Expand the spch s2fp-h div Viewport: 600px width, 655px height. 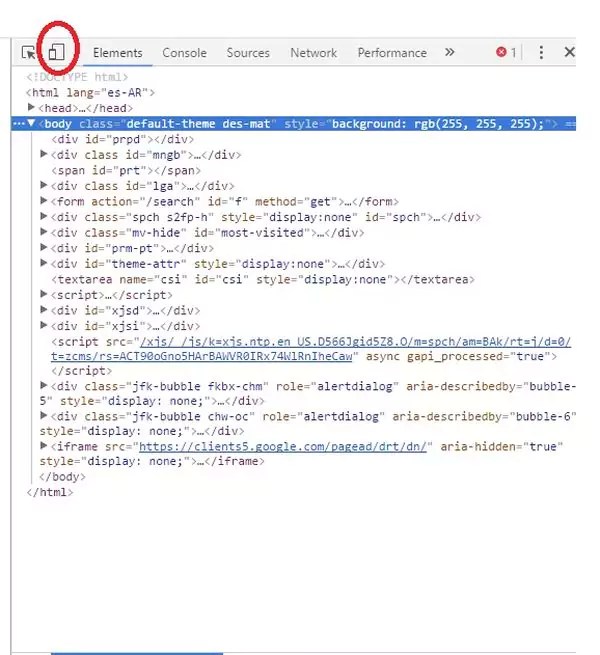[x=43, y=216]
